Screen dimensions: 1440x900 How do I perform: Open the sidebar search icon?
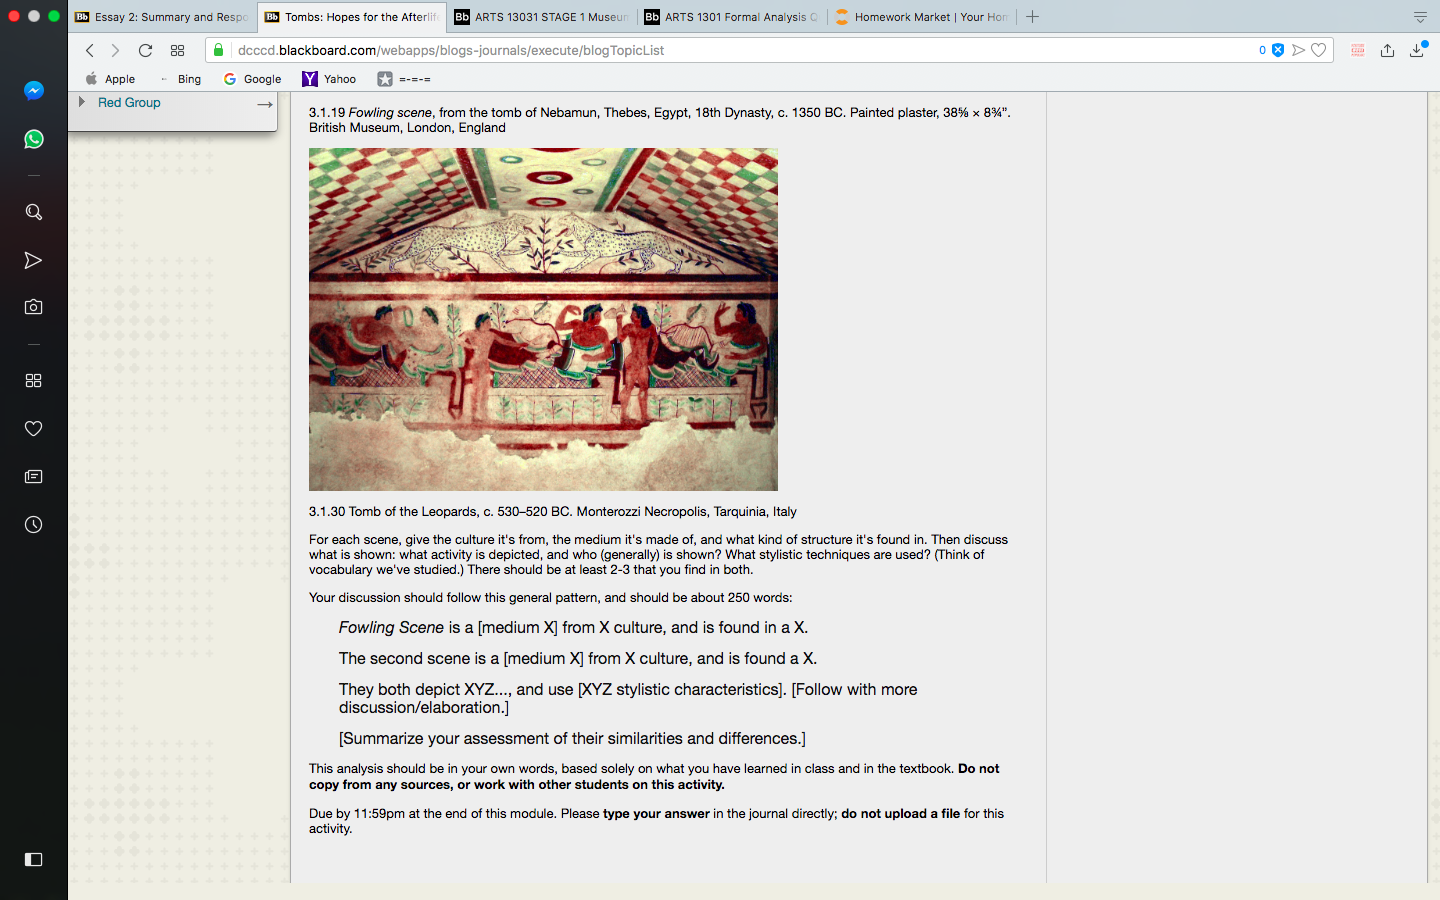33,212
